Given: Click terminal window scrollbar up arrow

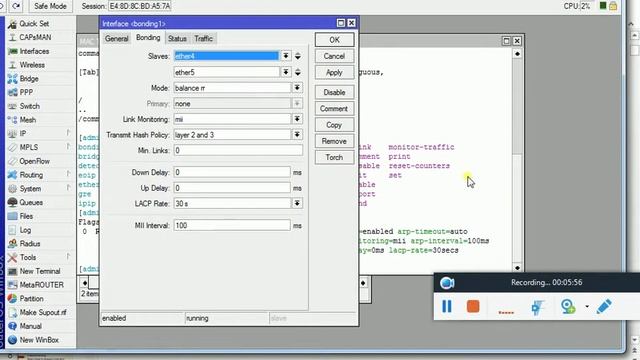Looking at the screenshot, I should (517, 54).
